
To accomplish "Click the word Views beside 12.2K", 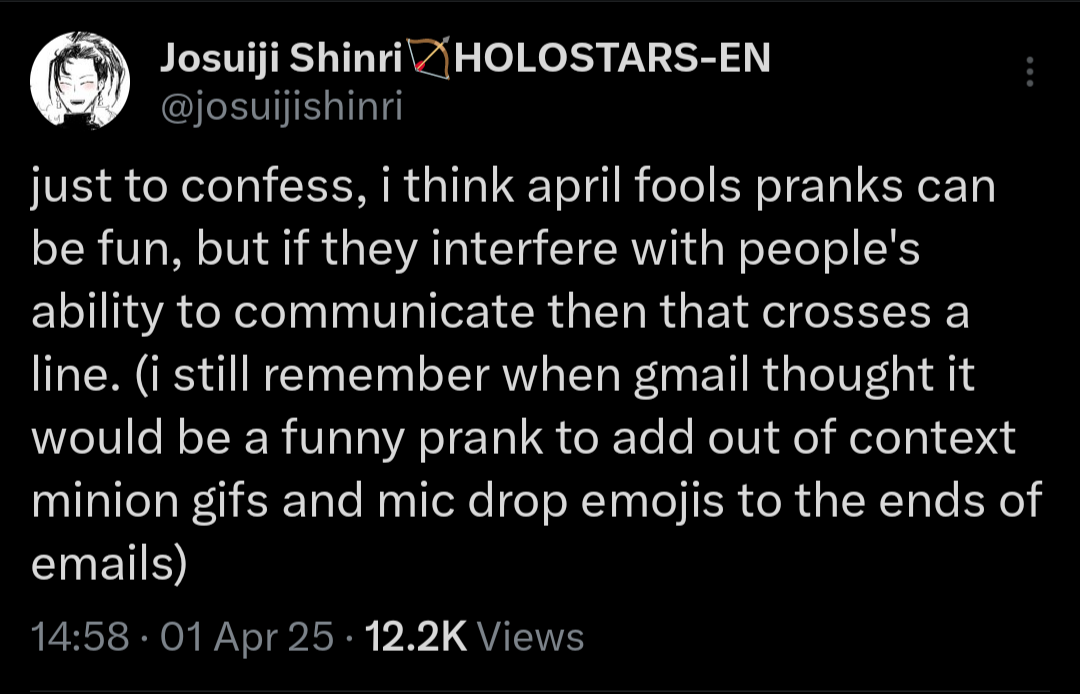I will coord(531,636).
